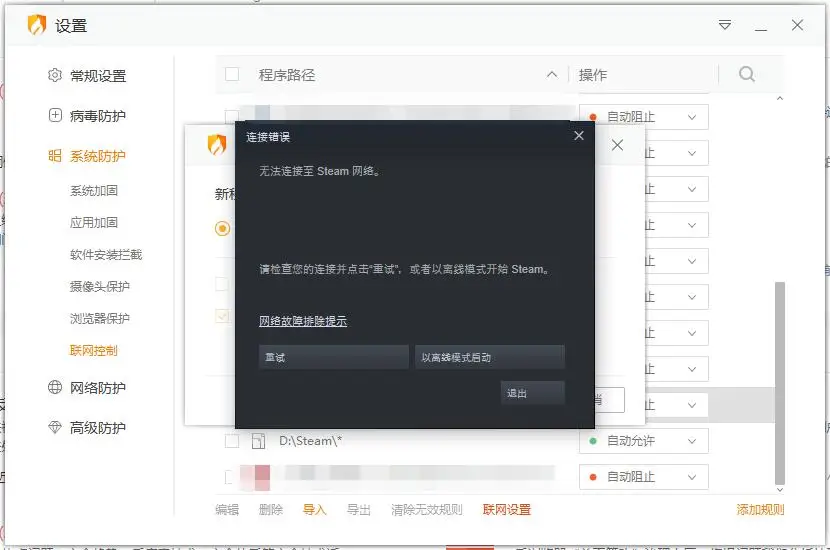Select the orange radio button in rule dialog

pyautogui.click(x=222, y=229)
